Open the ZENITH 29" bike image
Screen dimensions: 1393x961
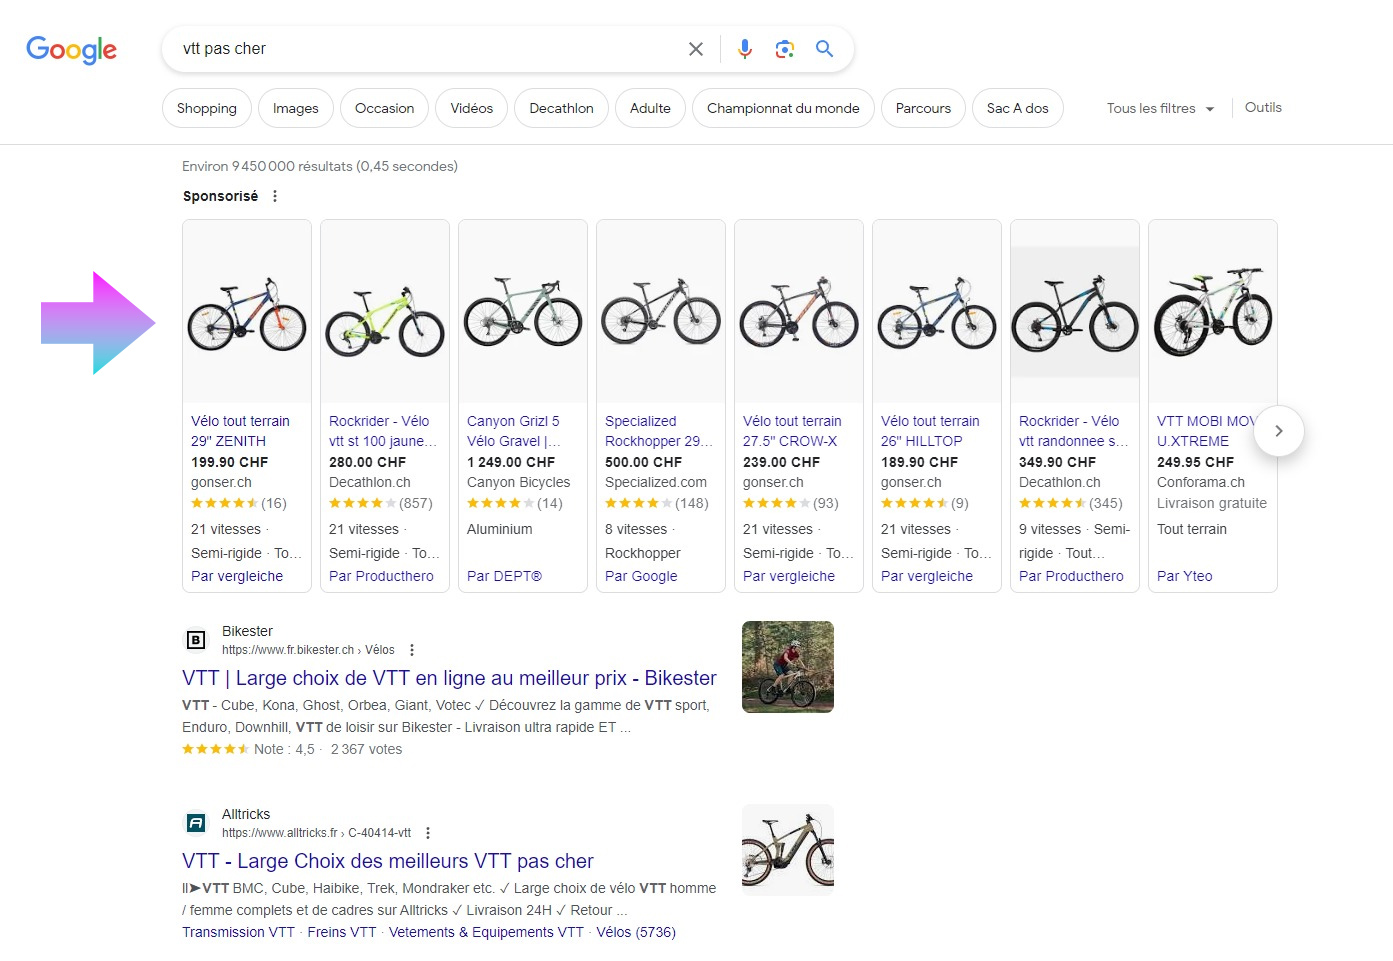point(247,312)
